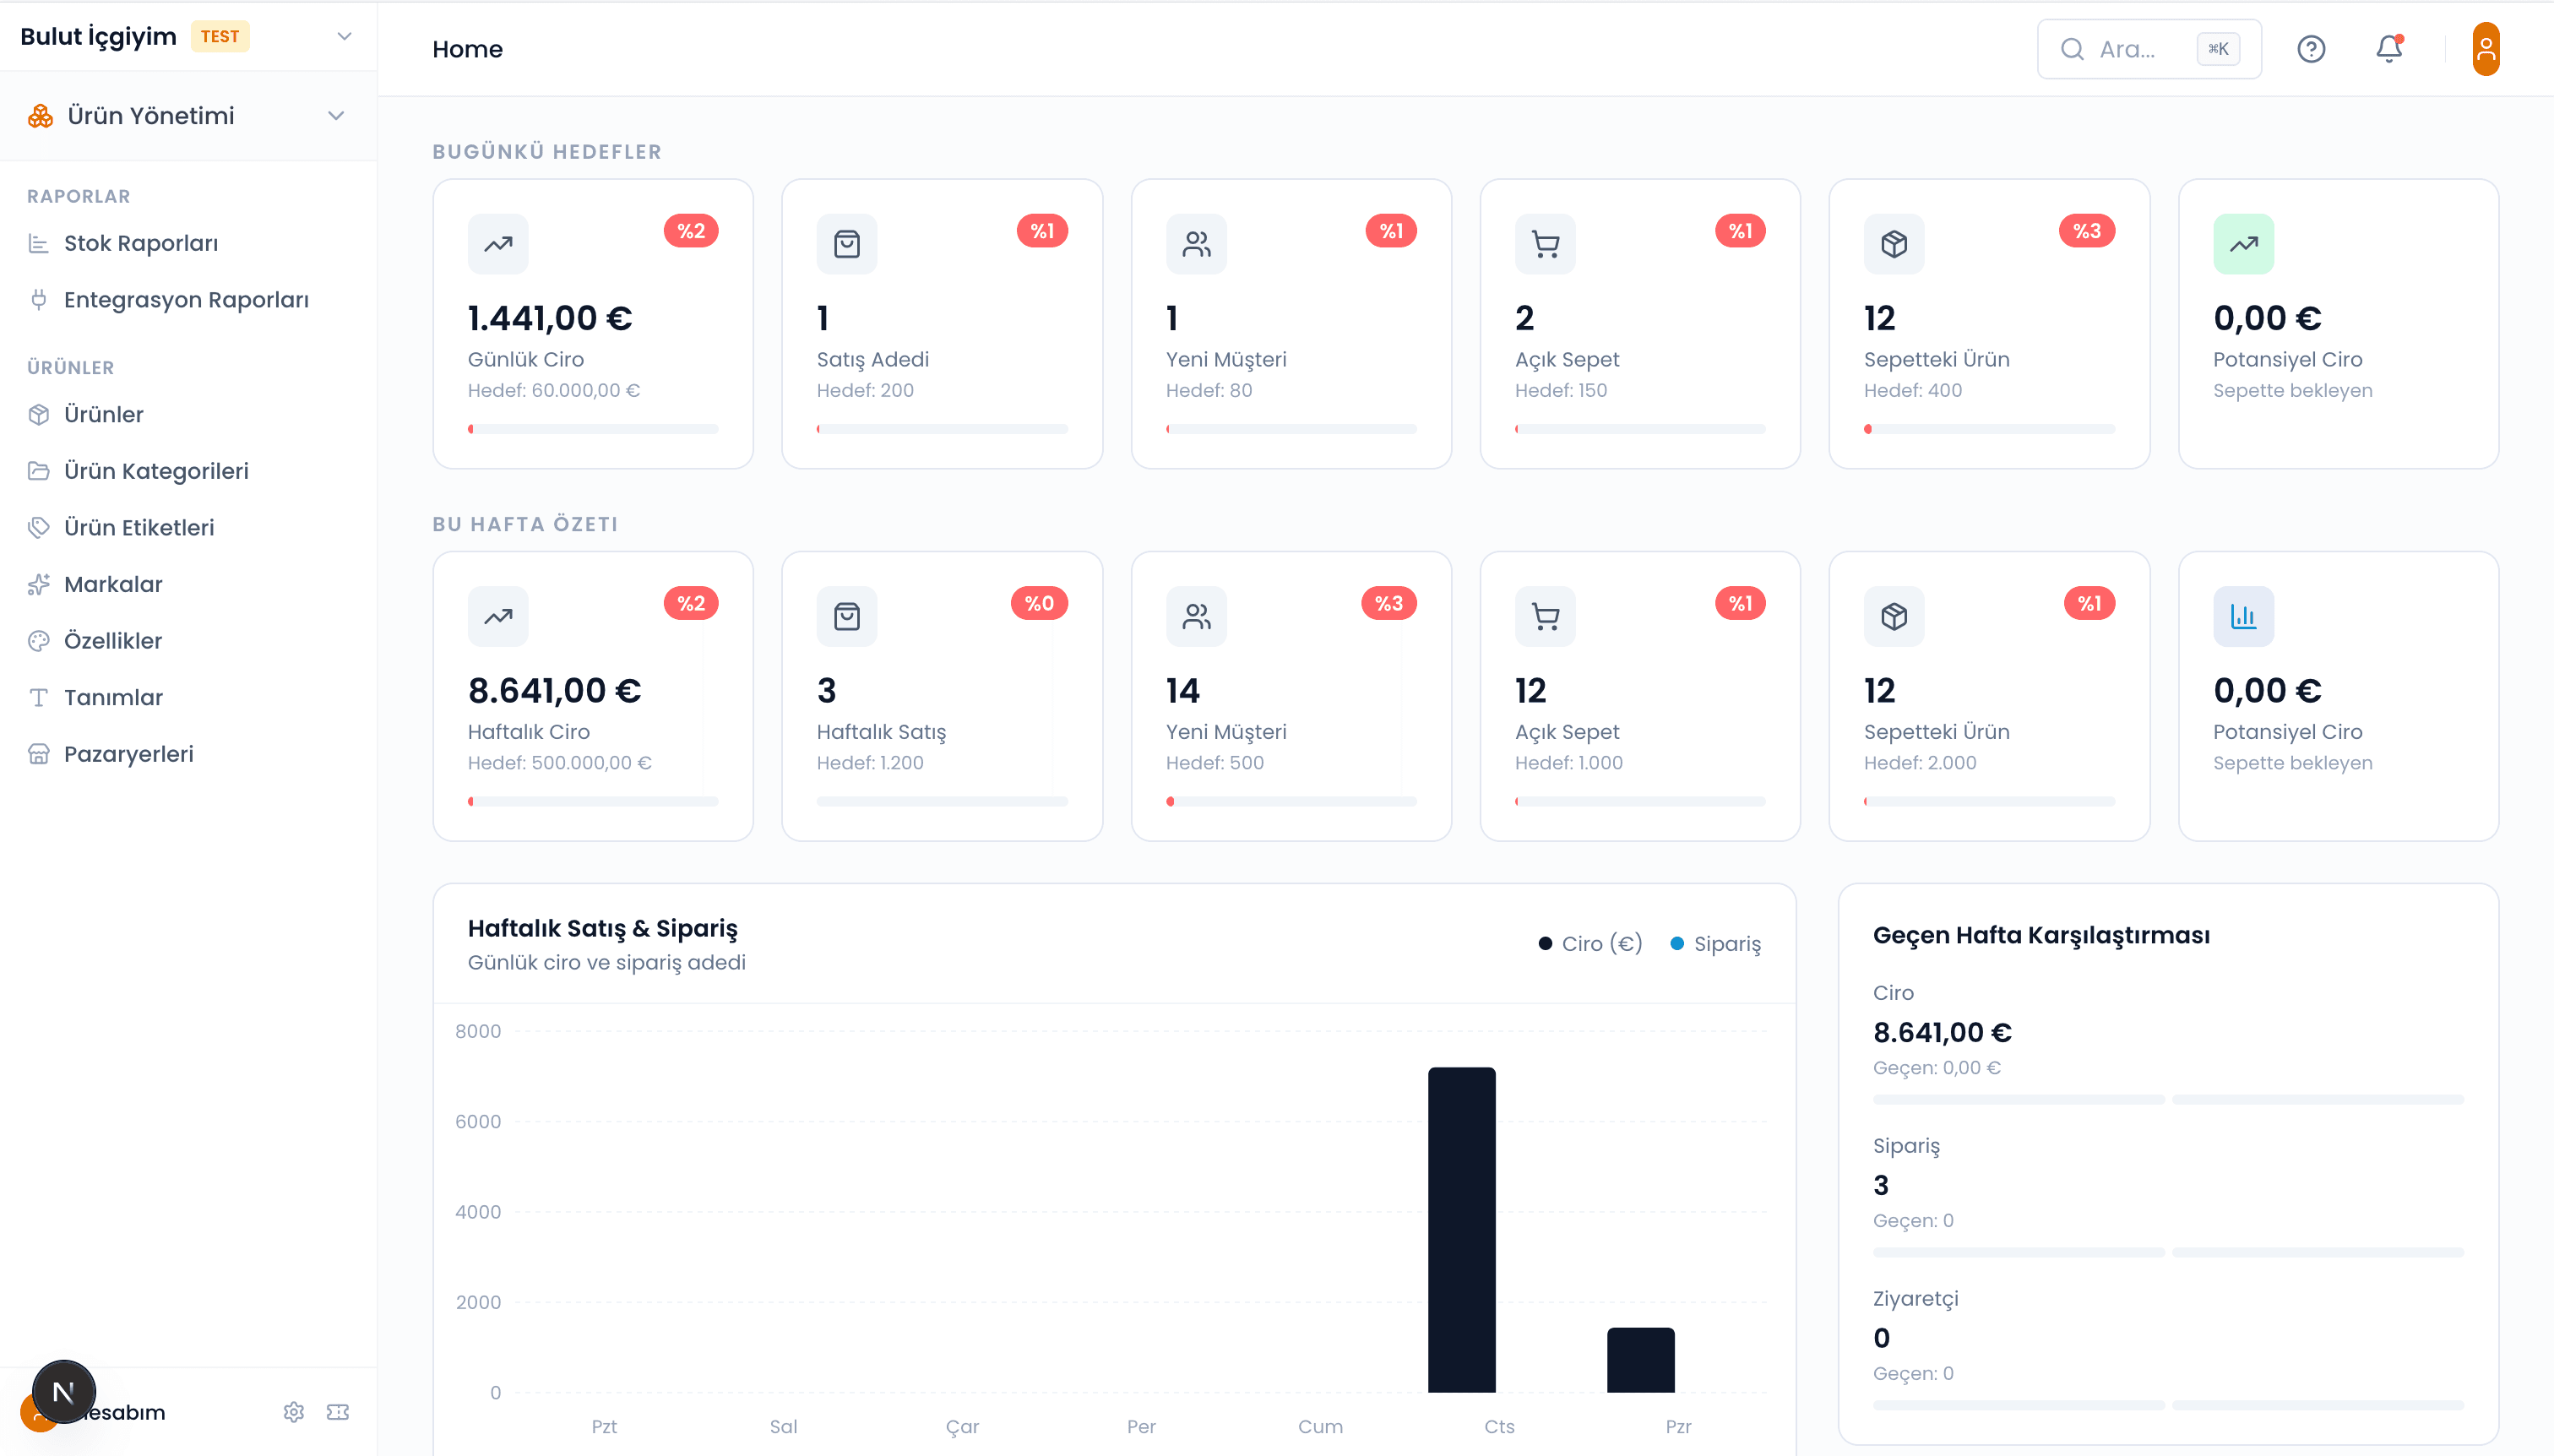Toggle the Ciro (€) chart legend
Image resolution: width=2554 pixels, height=1456 pixels.
tap(1590, 943)
